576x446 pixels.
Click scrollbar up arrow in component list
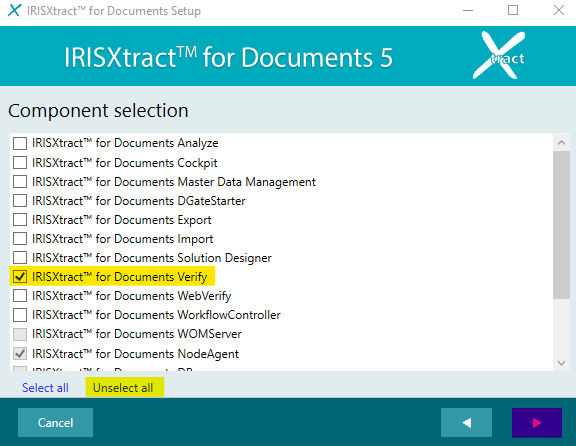(561, 143)
